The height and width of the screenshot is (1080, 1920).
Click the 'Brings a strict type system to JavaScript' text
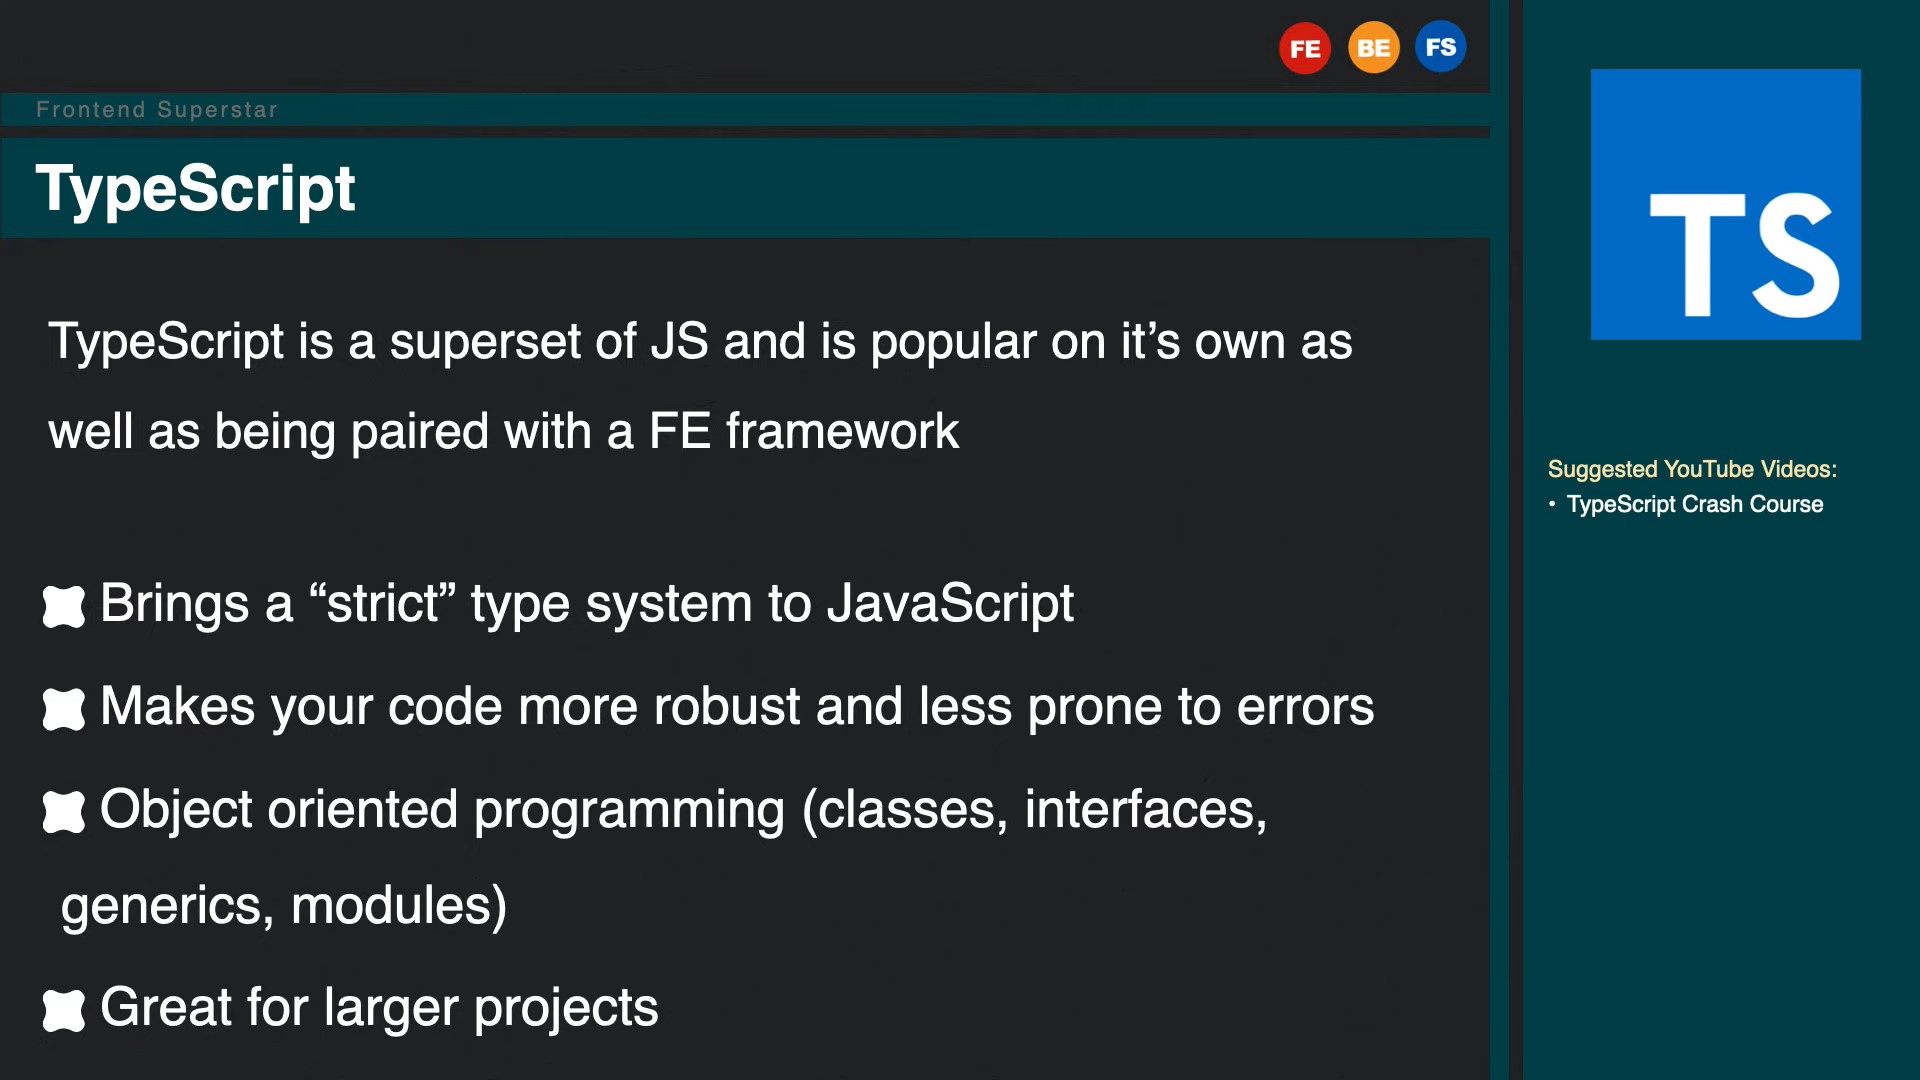pyautogui.click(x=587, y=604)
